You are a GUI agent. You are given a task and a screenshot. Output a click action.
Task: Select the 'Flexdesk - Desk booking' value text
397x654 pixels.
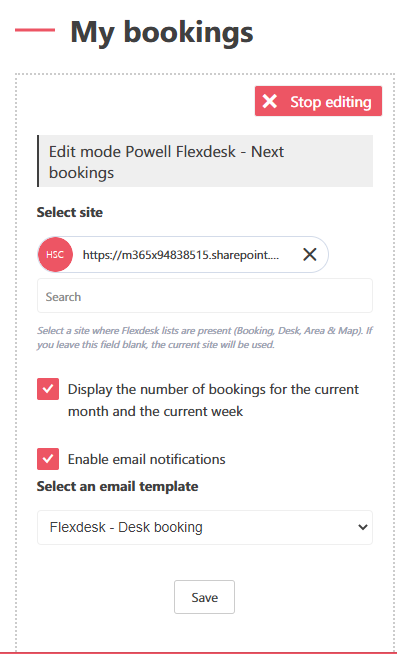[x=126, y=527]
